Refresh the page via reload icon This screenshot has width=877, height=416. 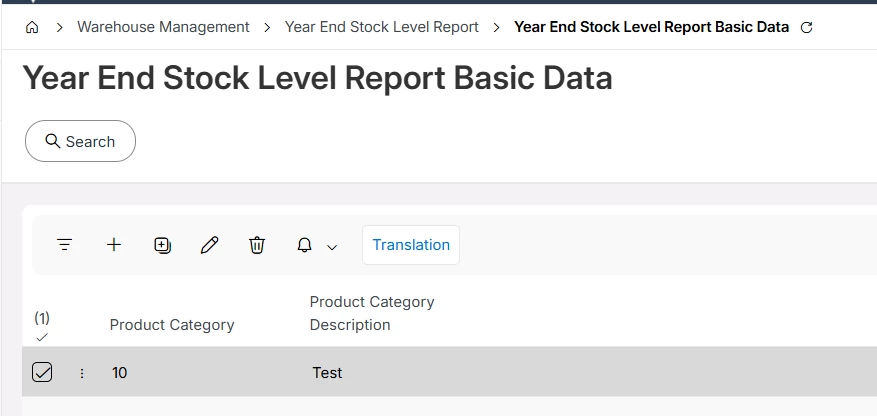click(x=806, y=27)
